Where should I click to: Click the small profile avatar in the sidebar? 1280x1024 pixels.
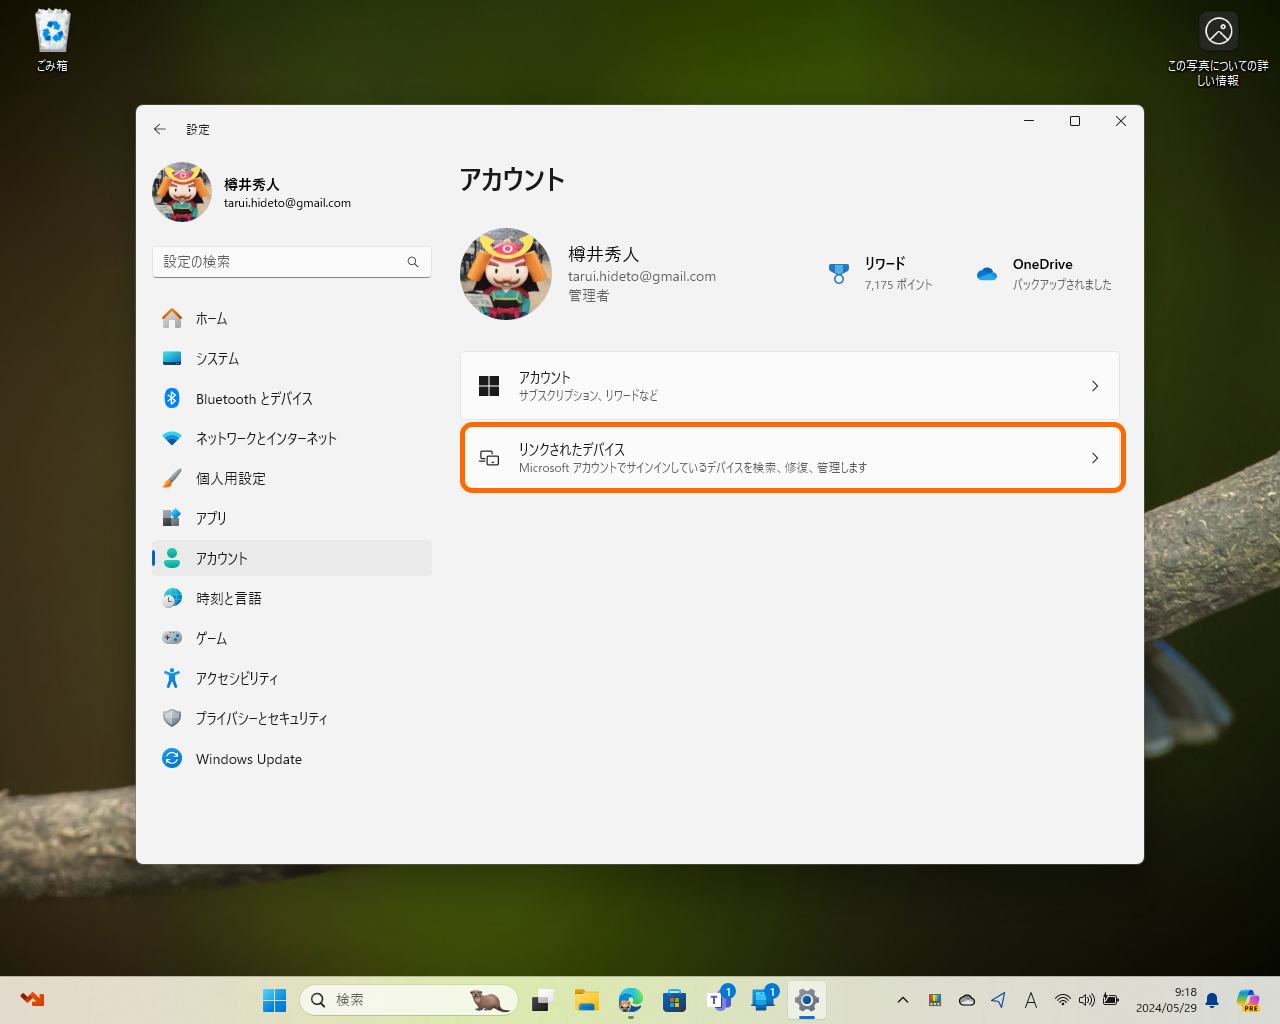click(x=182, y=192)
